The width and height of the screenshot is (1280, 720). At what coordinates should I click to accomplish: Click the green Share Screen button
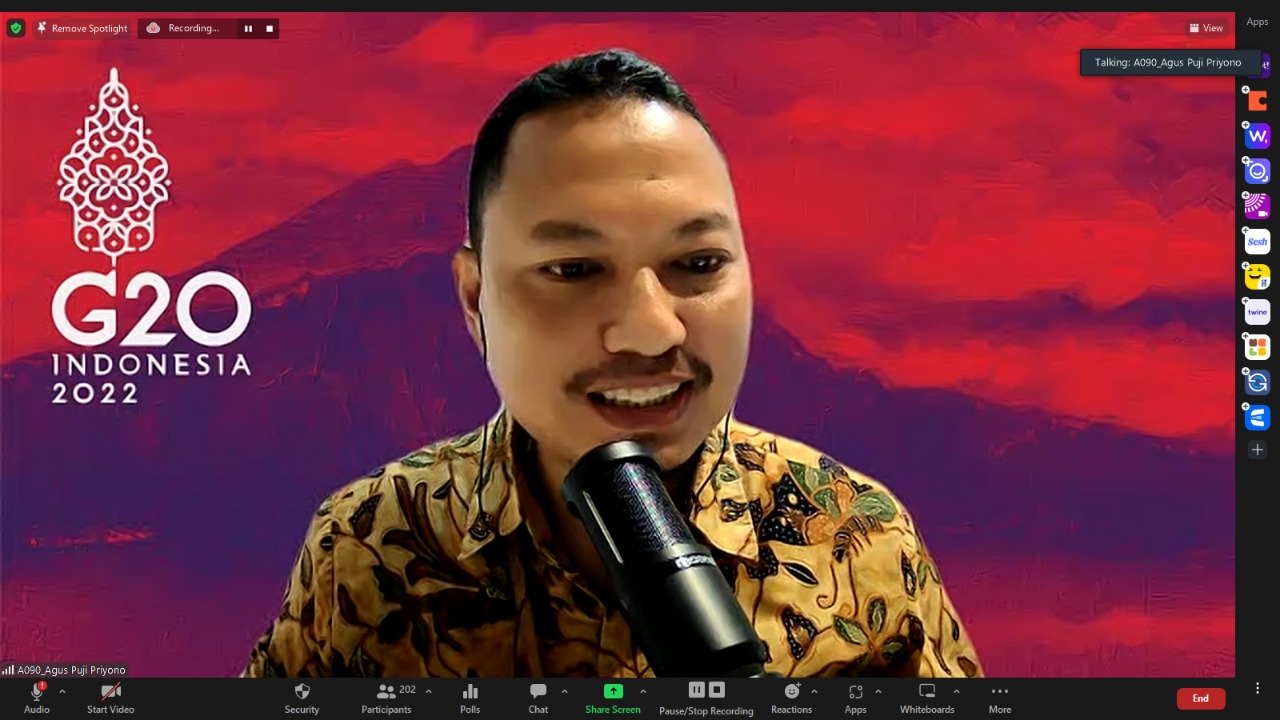(613, 692)
